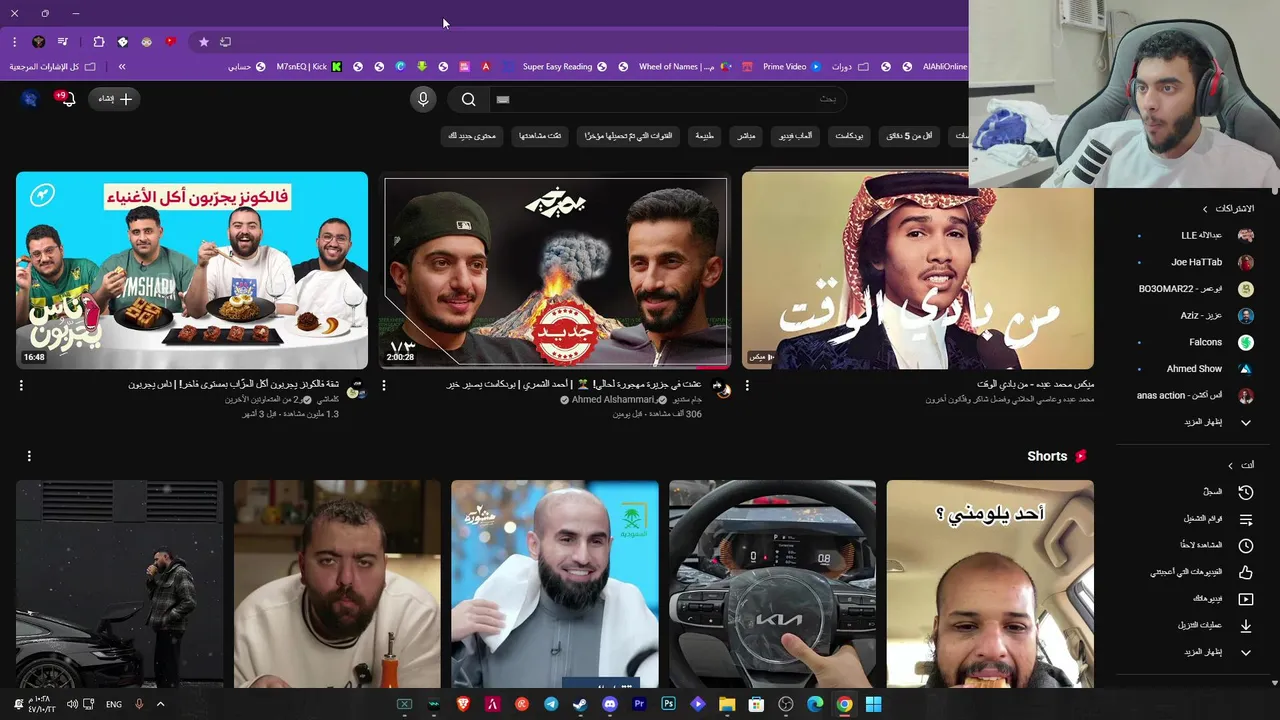The image size is (1280, 720).
Task: Open Shorts section options menu
Action: click(29, 456)
